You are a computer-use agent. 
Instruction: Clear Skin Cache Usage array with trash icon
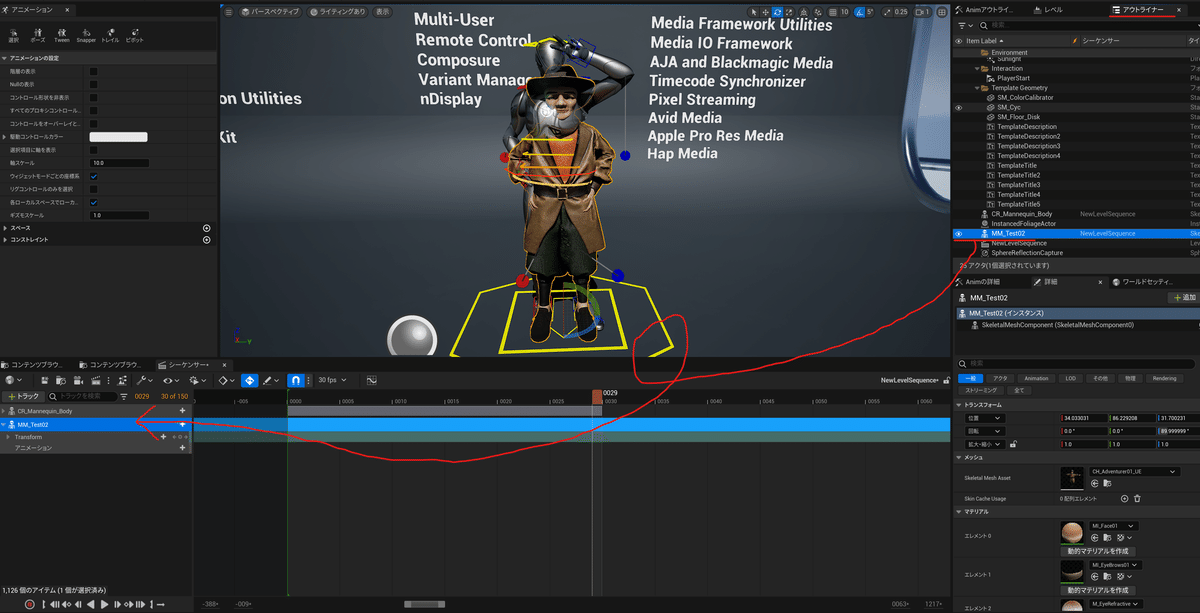pyautogui.click(x=1137, y=498)
